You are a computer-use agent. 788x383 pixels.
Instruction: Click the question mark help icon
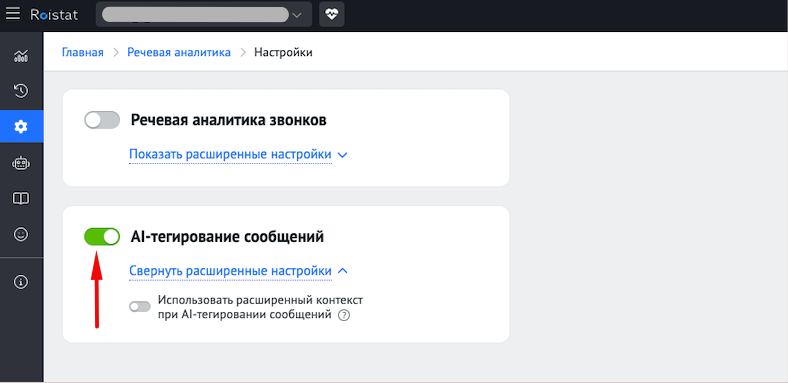click(x=344, y=316)
